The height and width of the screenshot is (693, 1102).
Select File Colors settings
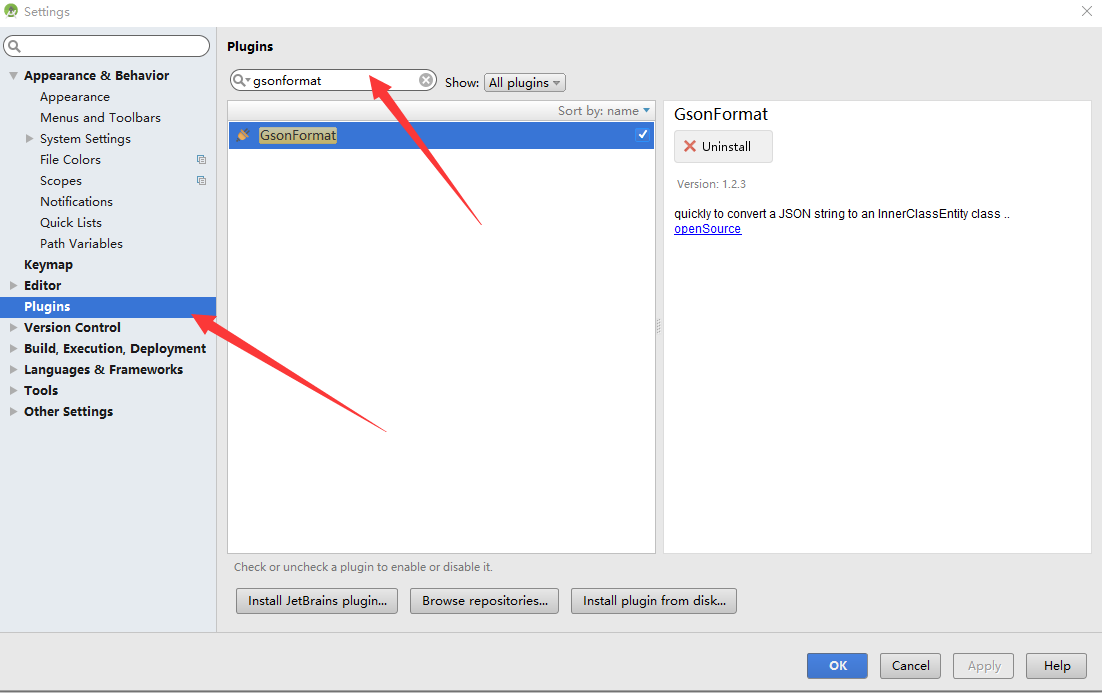pos(70,160)
